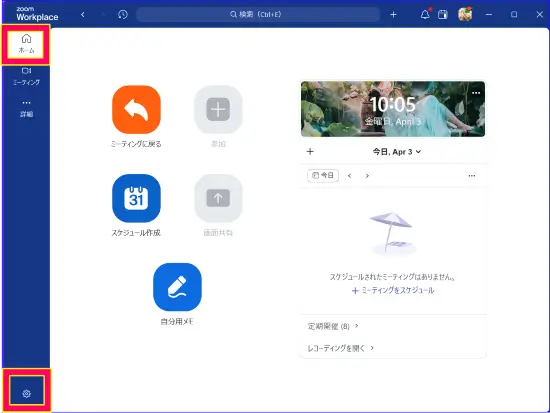This screenshot has height=413, width=550.
Task: Go to previous day with the left chevron
Action: click(x=349, y=175)
